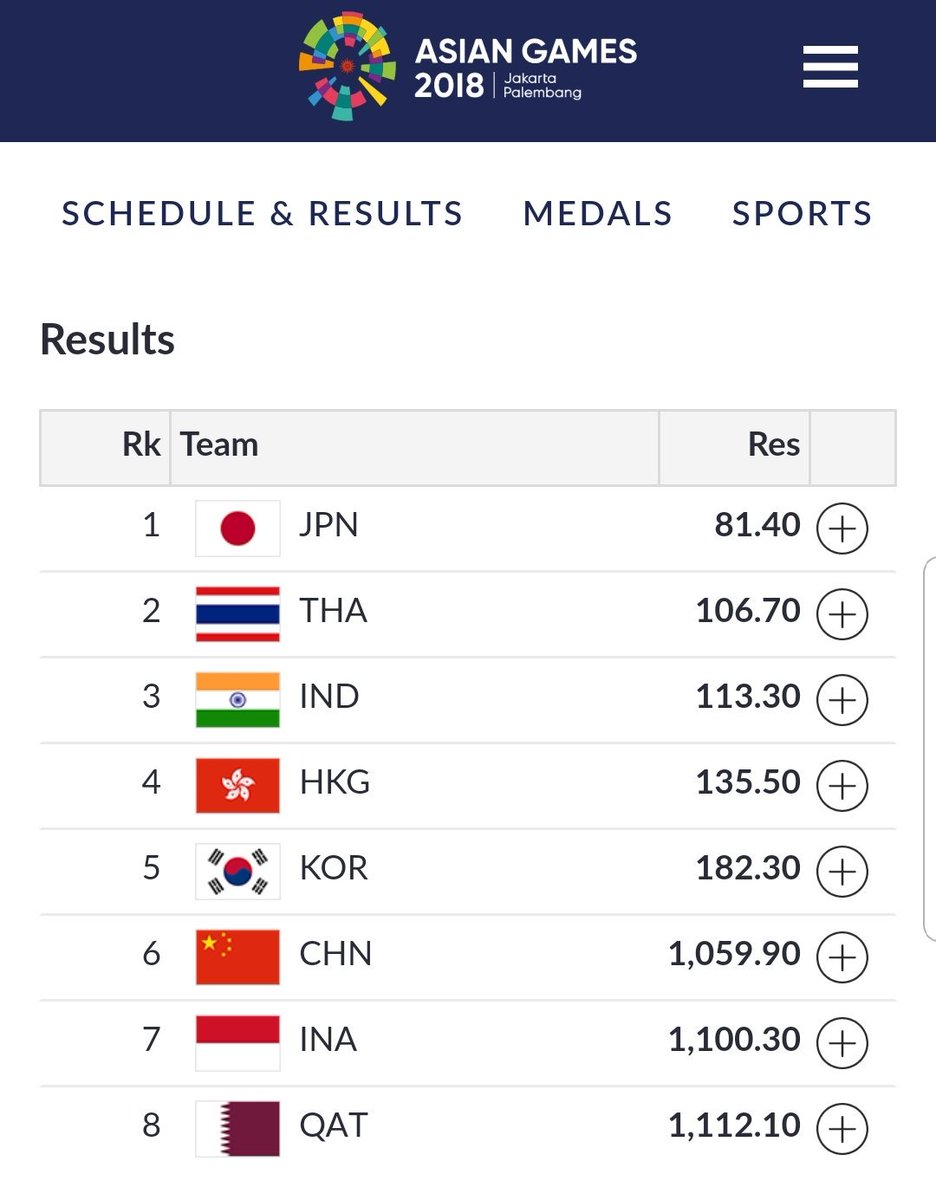Expand IND result details with plus icon
936x1200 pixels.
pyautogui.click(x=842, y=701)
